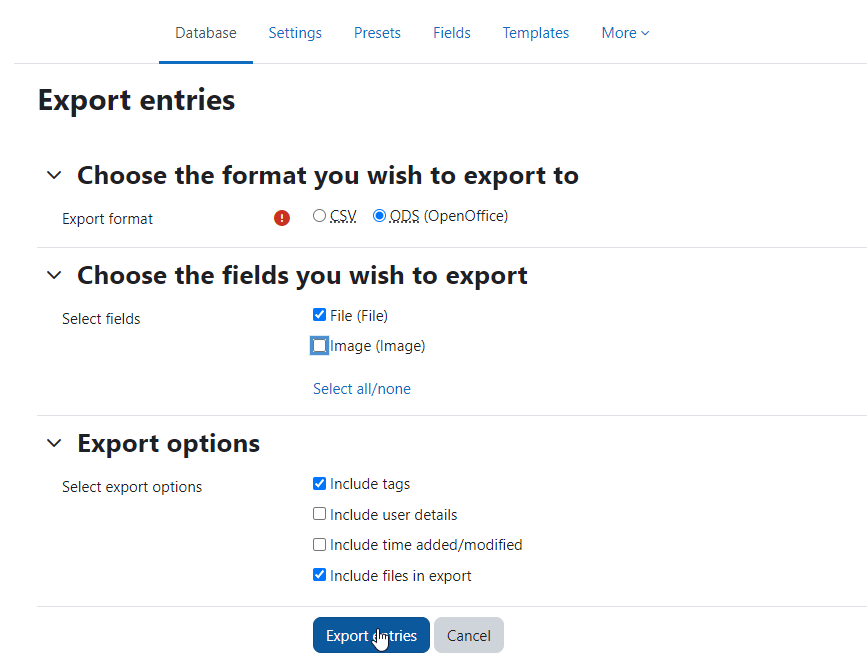
Task: Collapse the fields to export section chevron
Action: pos(54,275)
